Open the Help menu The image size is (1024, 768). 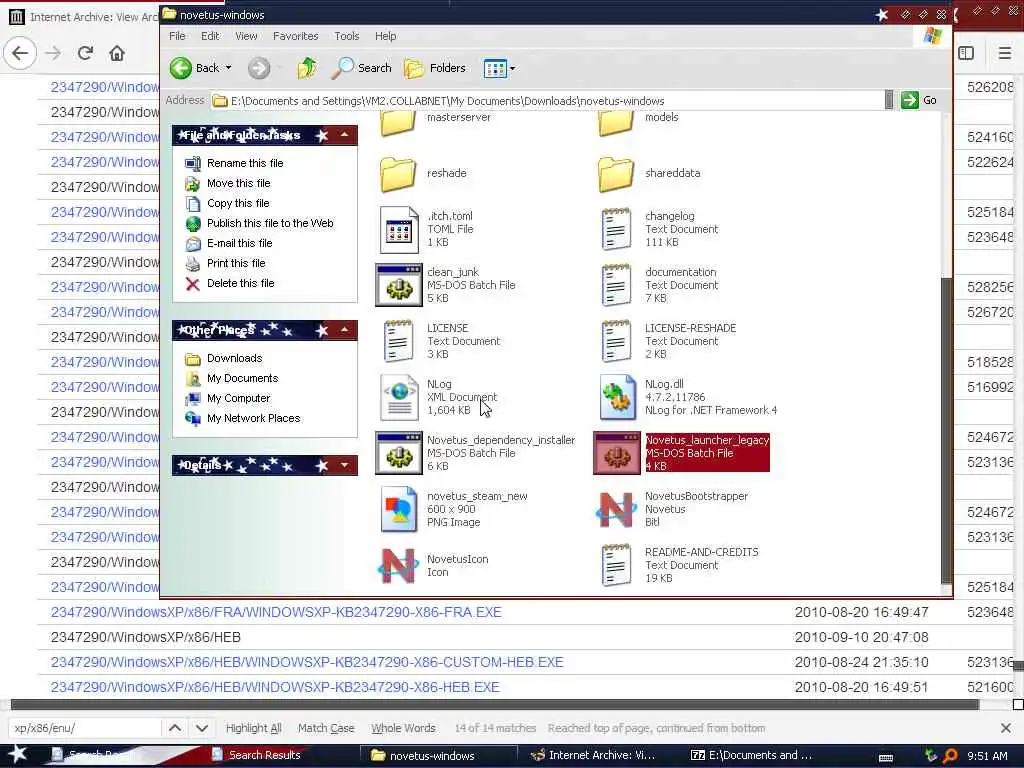[385, 36]
